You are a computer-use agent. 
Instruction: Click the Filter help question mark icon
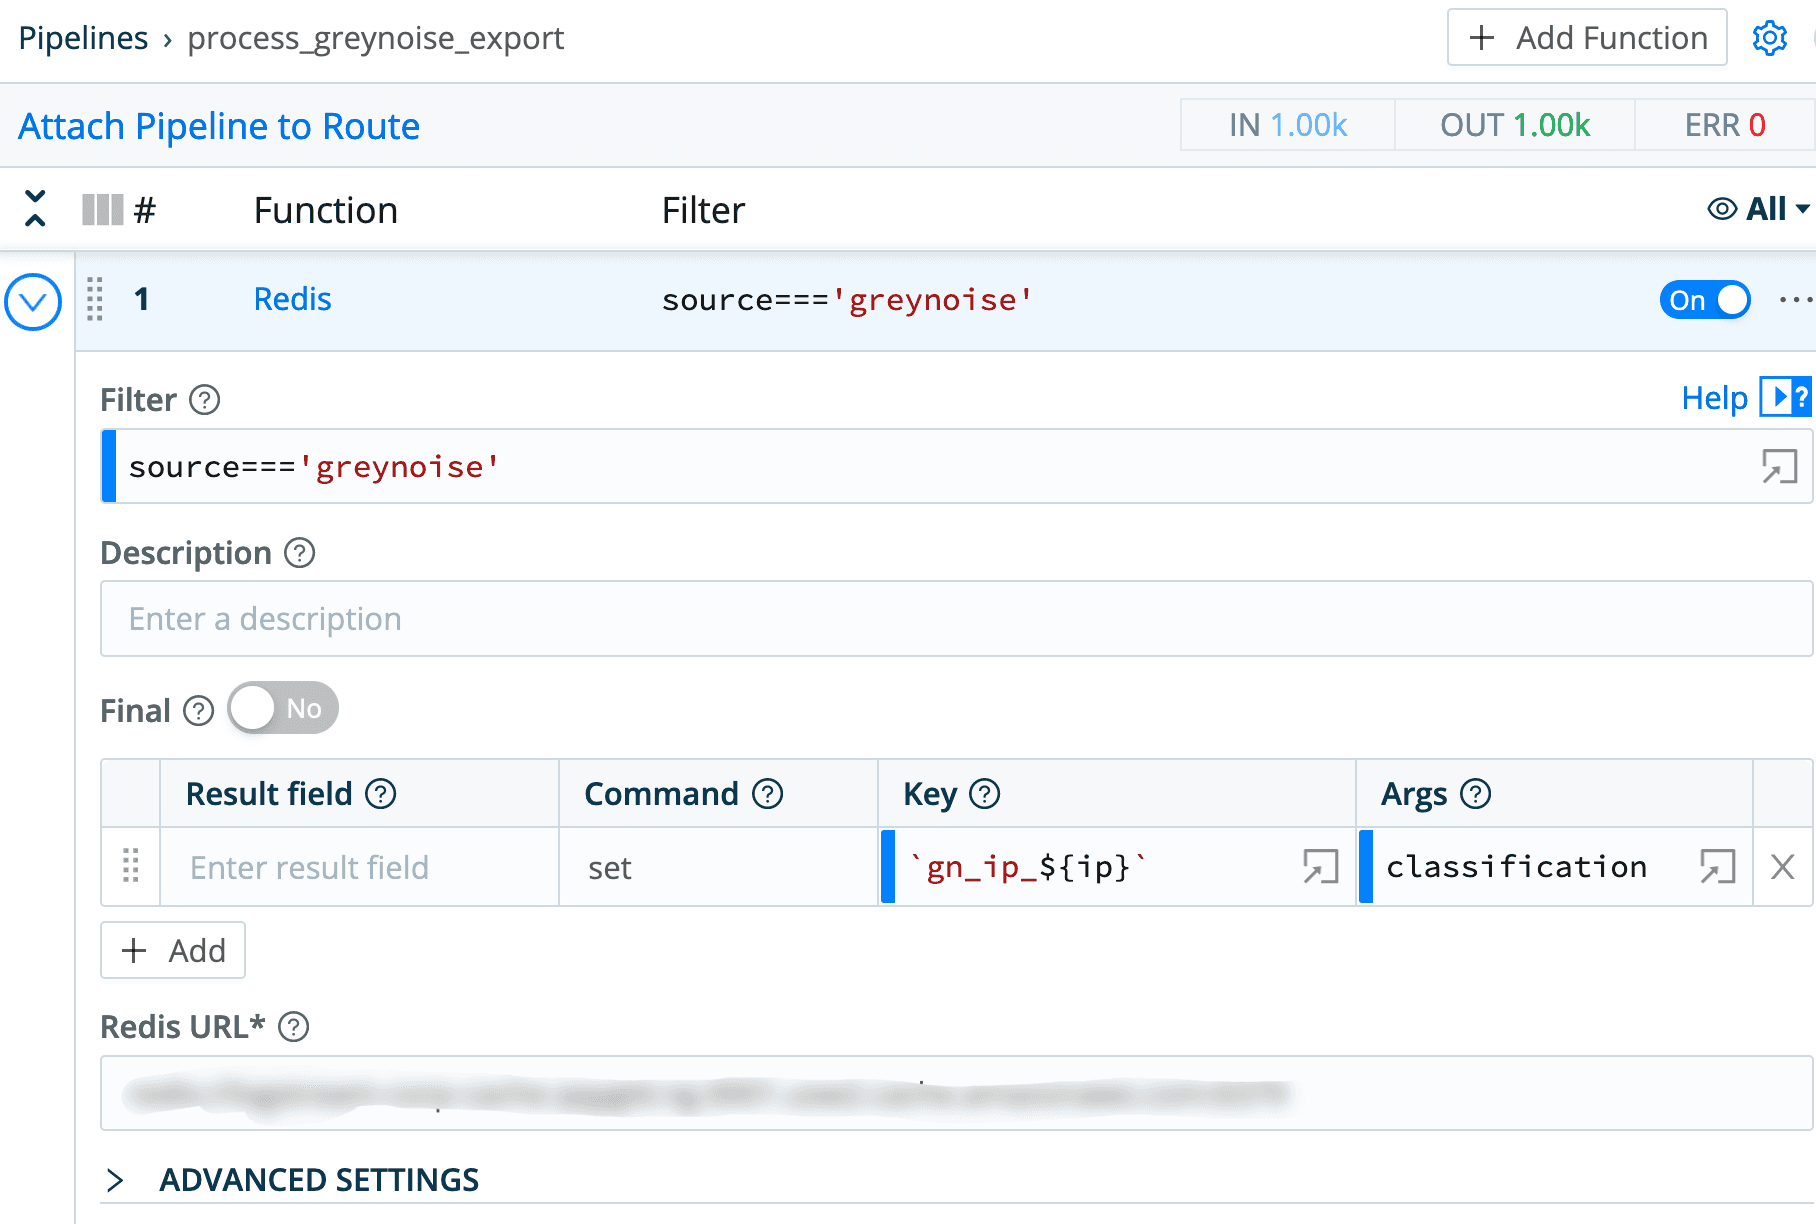click(x=204, y=400)
